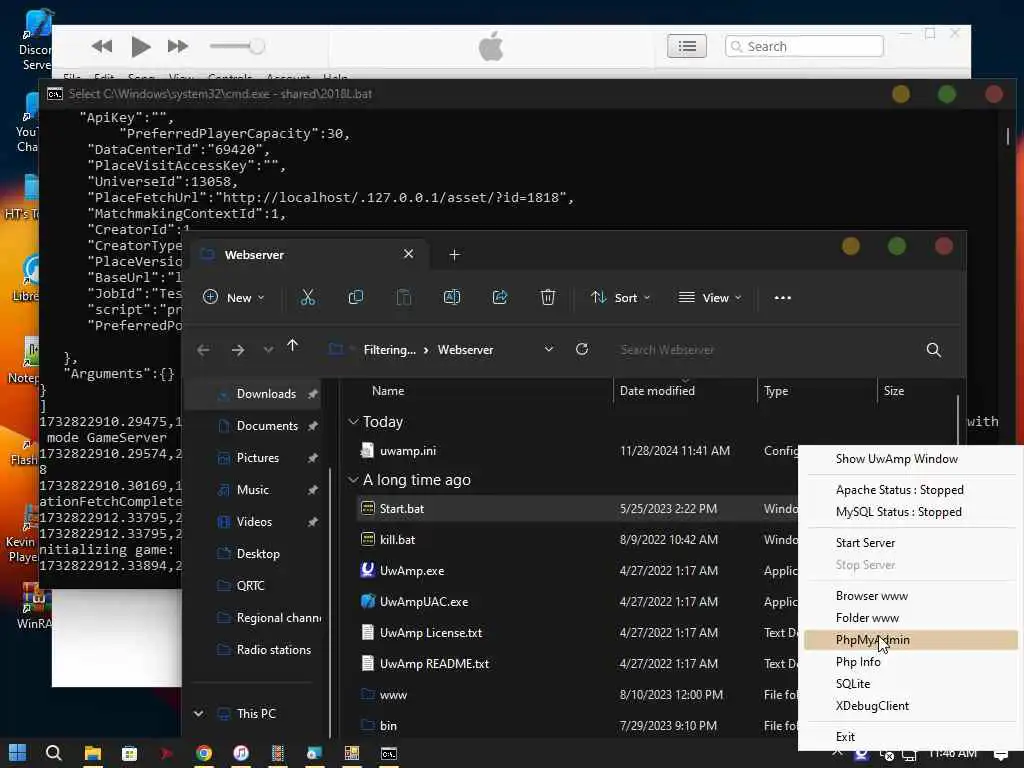Refresh the Webserver folder
The width and height of the screenshot is (1024, 768).
(x=582, y=349)
